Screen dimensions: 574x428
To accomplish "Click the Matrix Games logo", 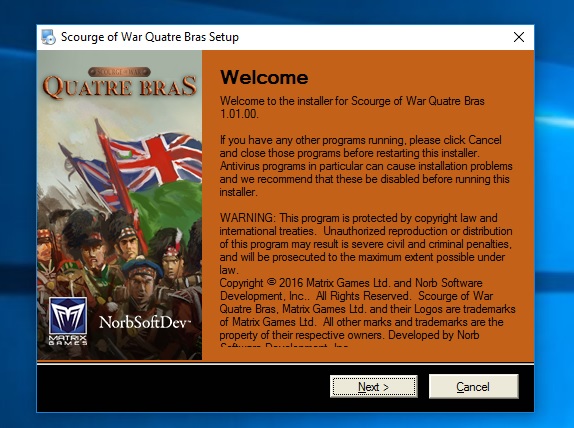I will point(68,321).
